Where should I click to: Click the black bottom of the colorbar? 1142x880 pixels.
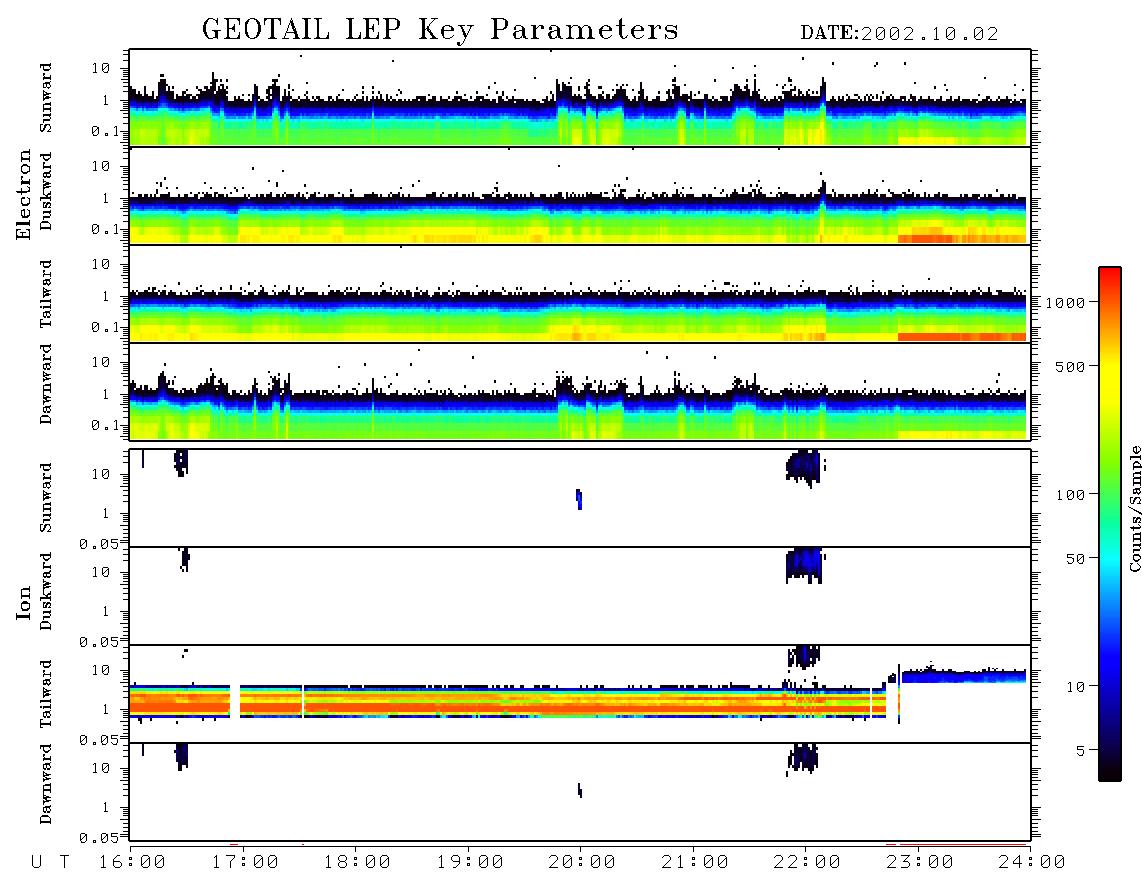point(1109,771)
